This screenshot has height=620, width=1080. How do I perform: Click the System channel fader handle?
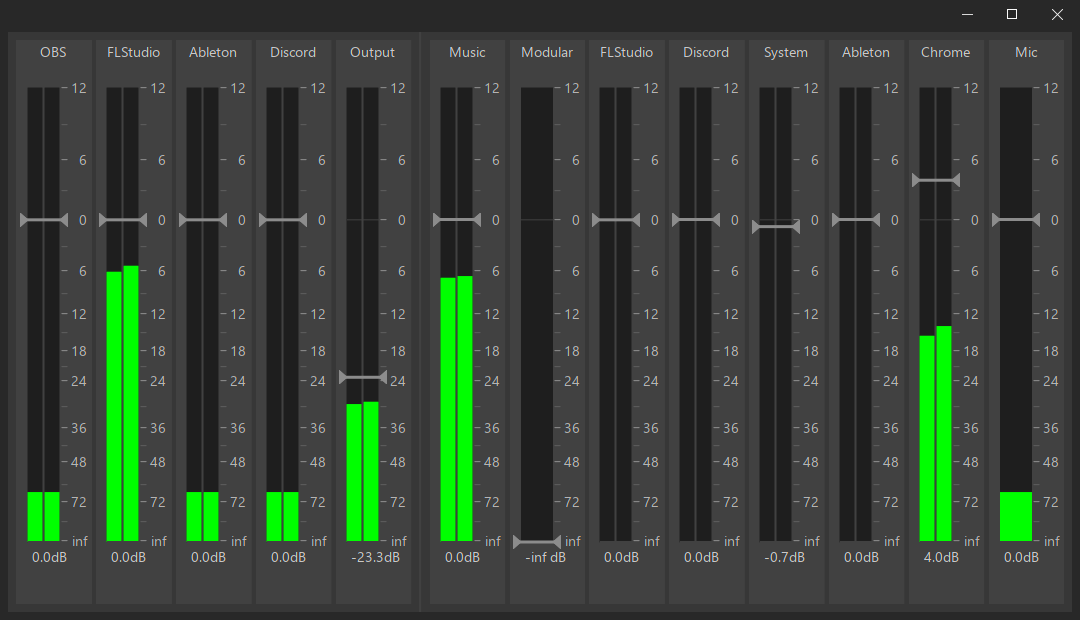click(x=776, y=227)
